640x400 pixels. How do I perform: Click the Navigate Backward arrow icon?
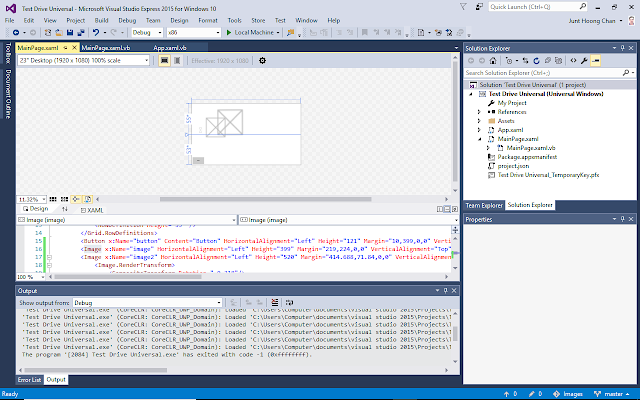click(x=16, y=33)
